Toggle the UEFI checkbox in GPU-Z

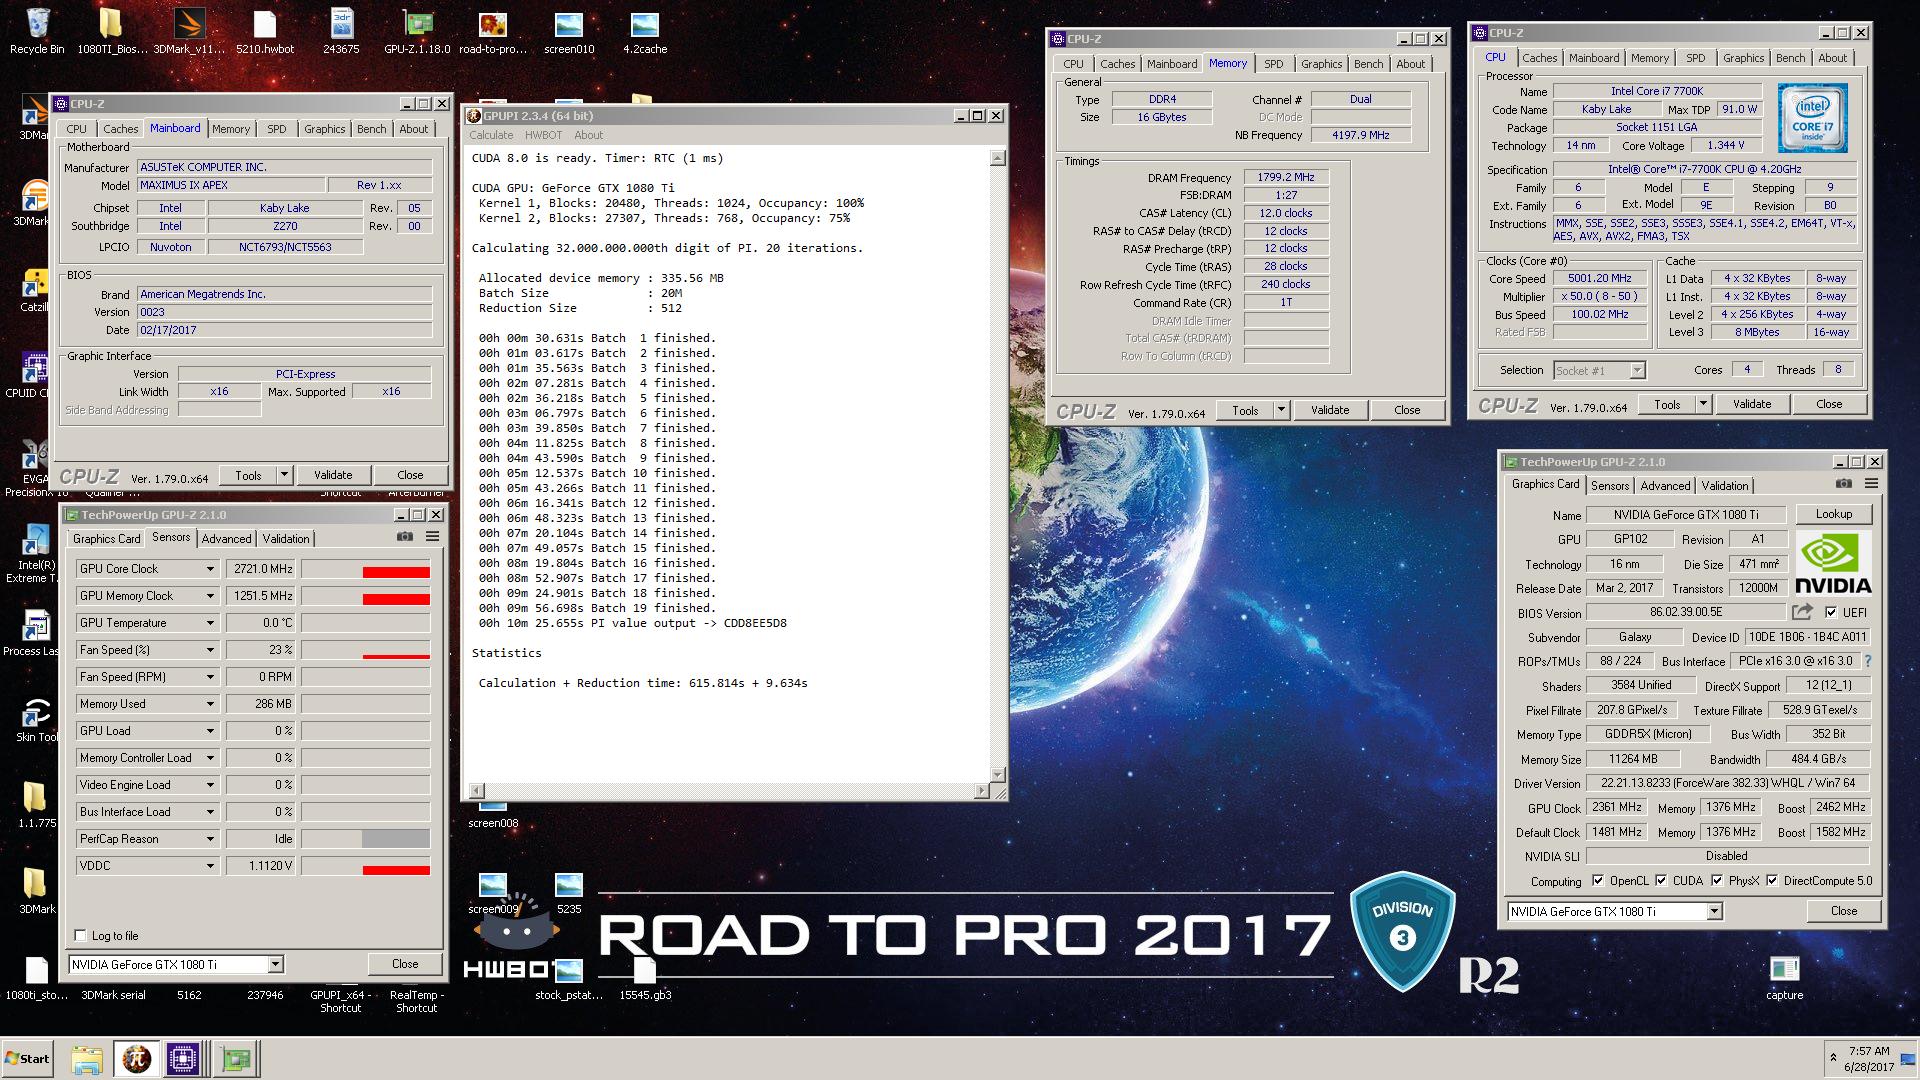[x=1831, y=612]
